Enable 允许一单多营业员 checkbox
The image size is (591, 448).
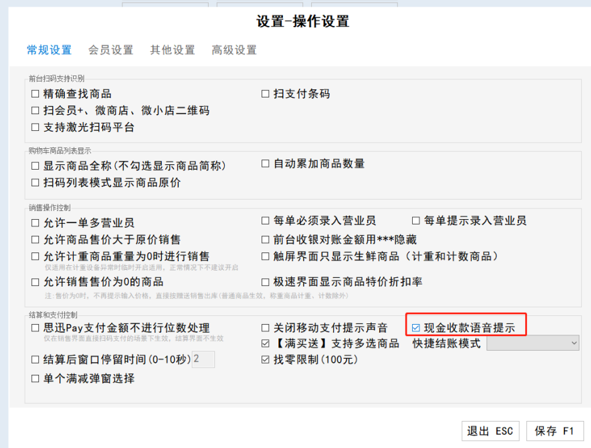(x=35, y=223)
